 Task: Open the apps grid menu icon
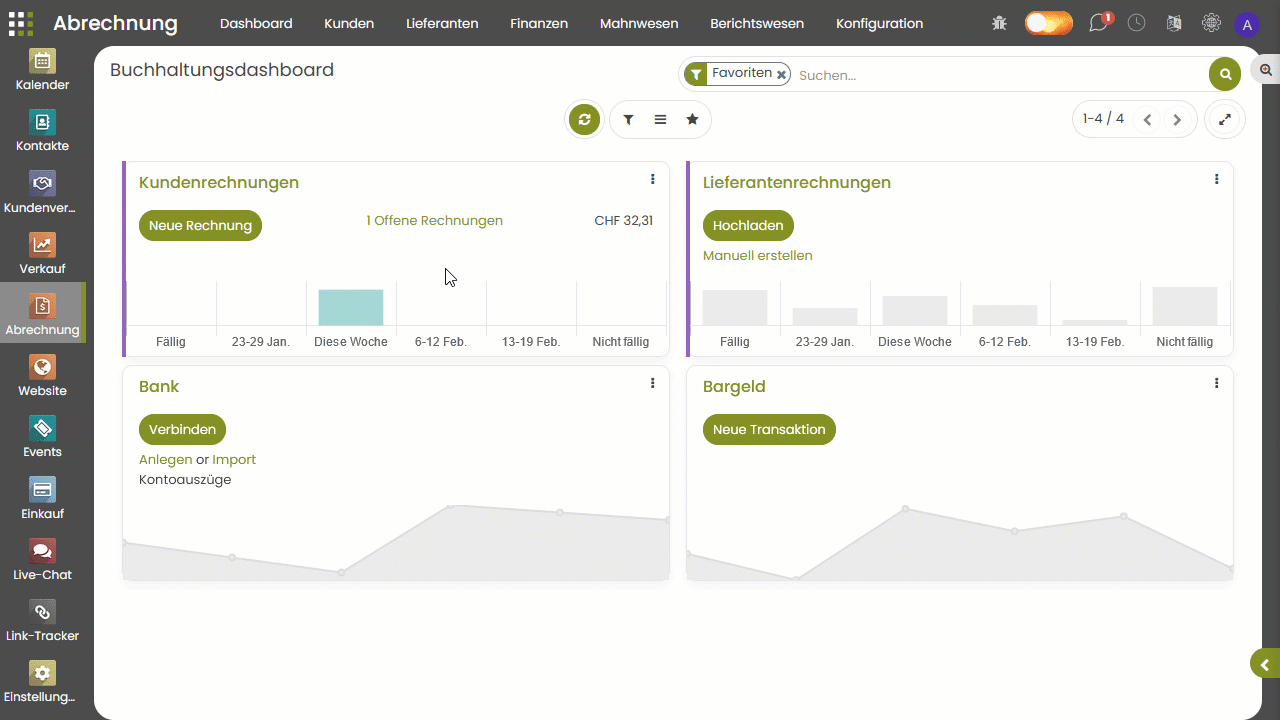[x=20, y=23]
